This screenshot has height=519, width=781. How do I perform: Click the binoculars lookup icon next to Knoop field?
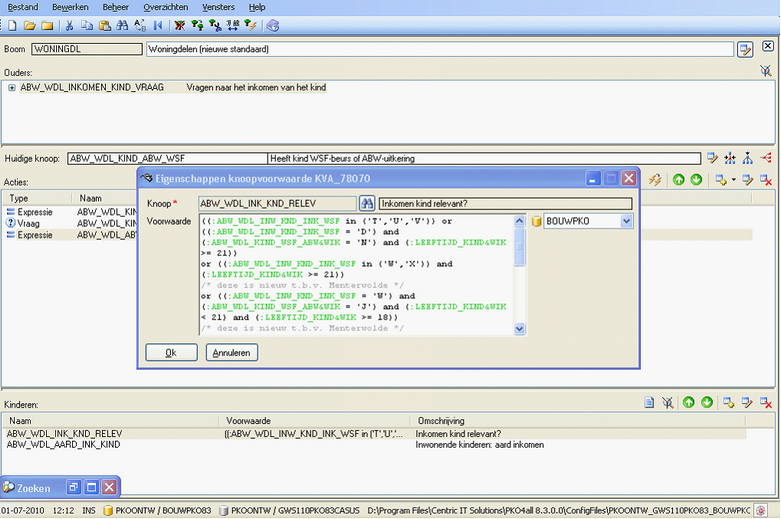coord(367,203)
